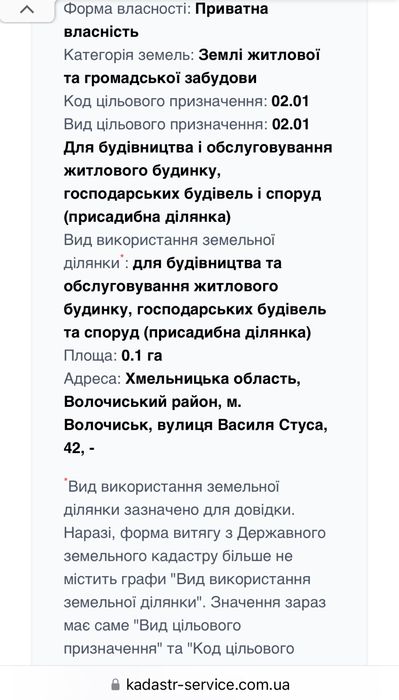The image size is (399, 700).
Task: Select the kadastr-service.com.ua address bar text
Action: (208, 684)
